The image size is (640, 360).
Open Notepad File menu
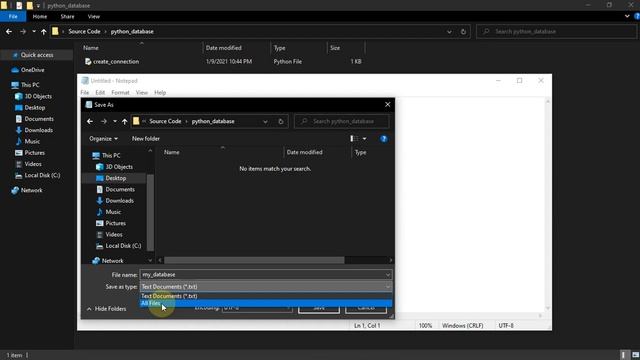(x=84, y=93)
